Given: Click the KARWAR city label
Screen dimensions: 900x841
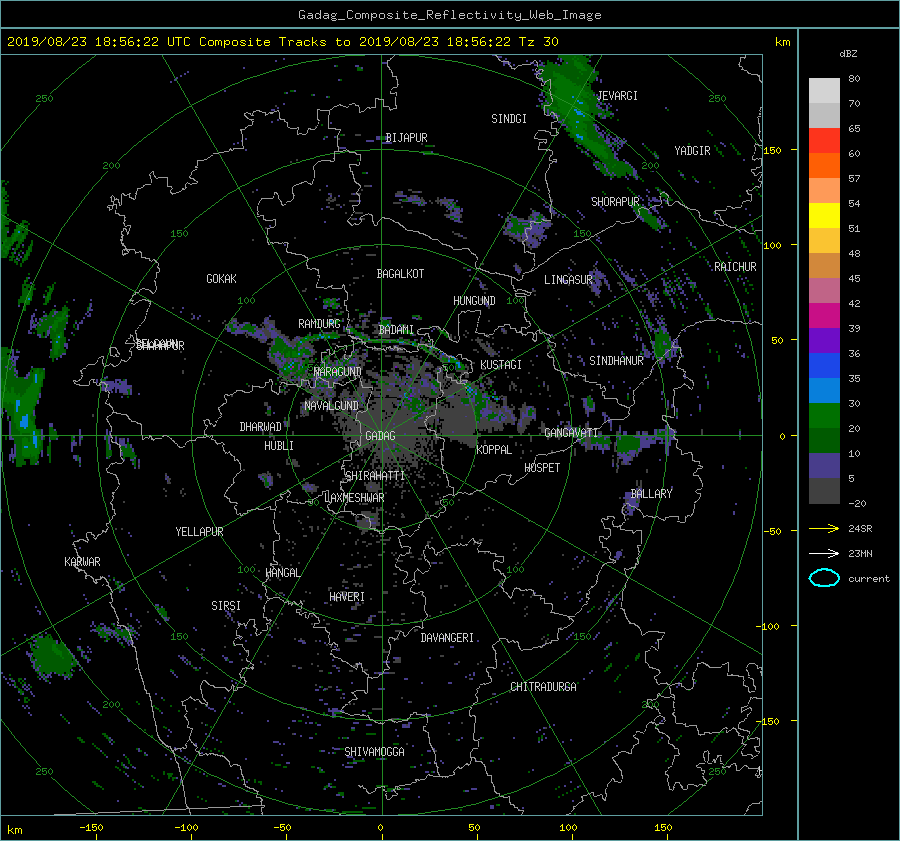Looking at the screenshot, I should pos(82,562).
